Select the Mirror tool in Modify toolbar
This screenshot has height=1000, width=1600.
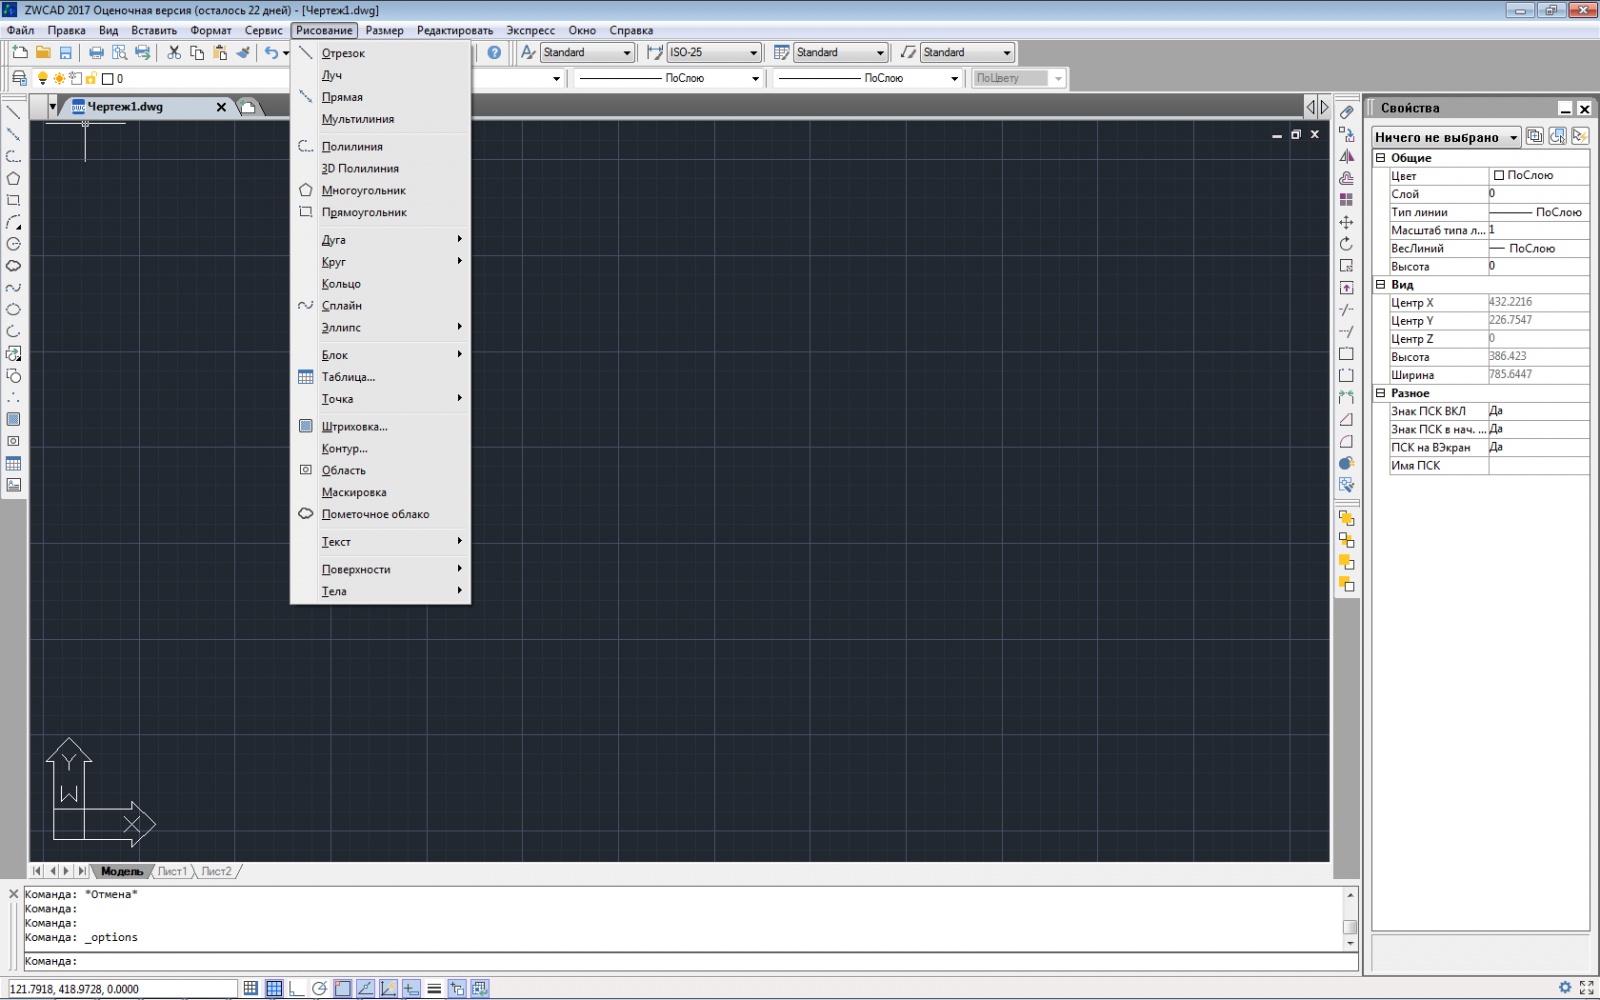click(x=1347, y=156)
